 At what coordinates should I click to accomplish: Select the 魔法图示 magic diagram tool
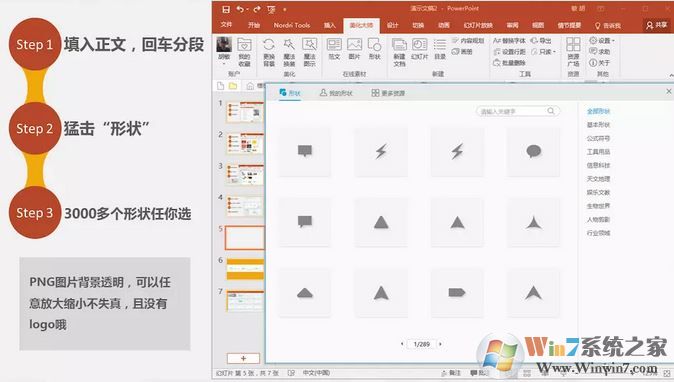(309, 52)
